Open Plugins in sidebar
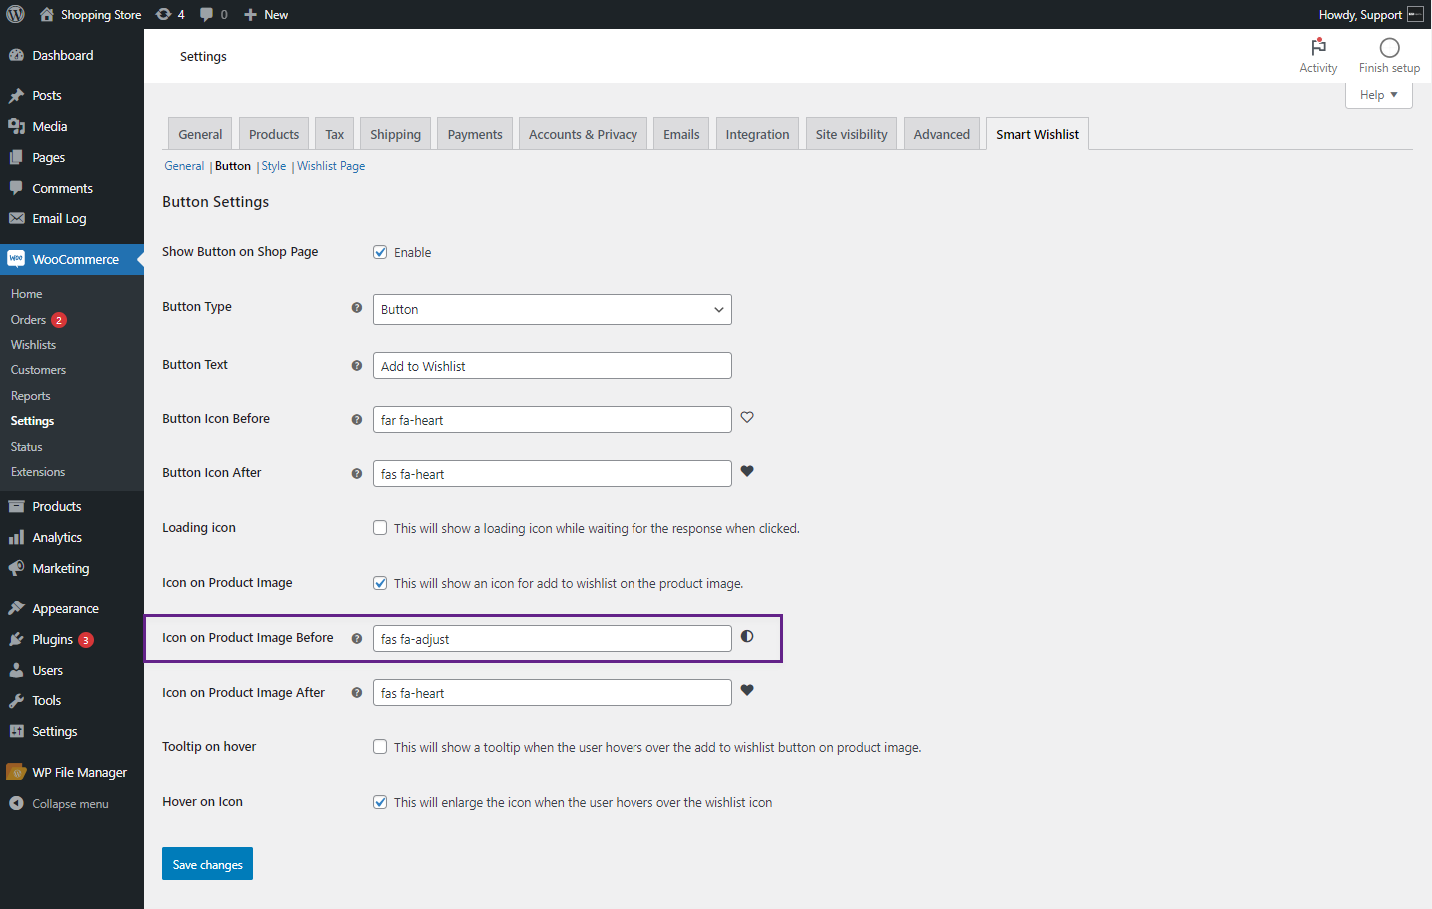This screenshot has height=909, width=1432. coord(72,639)
